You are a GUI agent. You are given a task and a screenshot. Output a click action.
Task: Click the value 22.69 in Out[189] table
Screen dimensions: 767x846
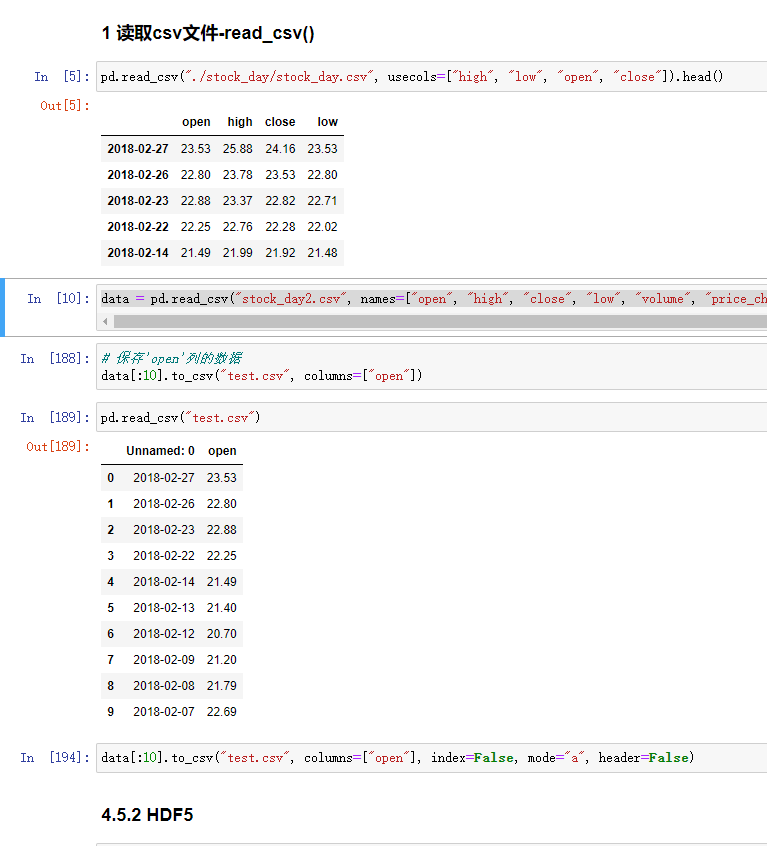[222, 712]
